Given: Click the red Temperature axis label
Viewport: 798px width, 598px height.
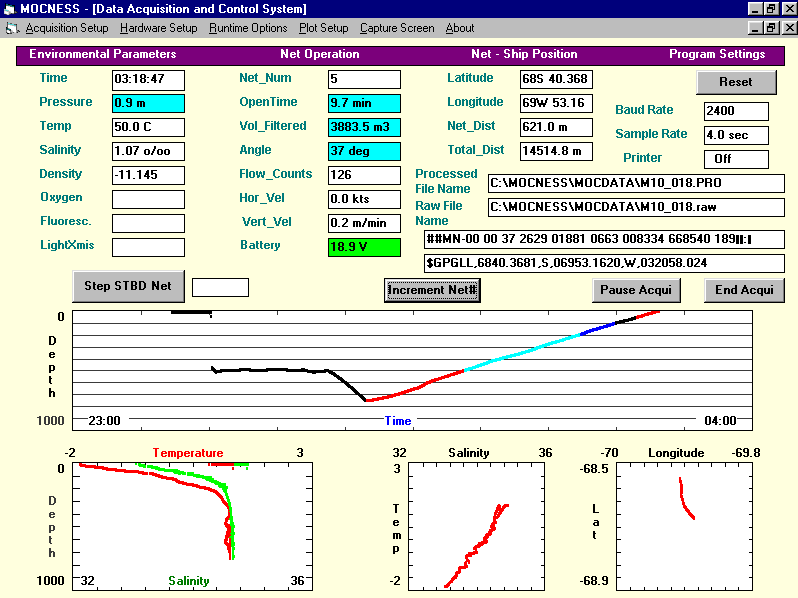Looking at the screenshot, I should (x=188, y=453).
